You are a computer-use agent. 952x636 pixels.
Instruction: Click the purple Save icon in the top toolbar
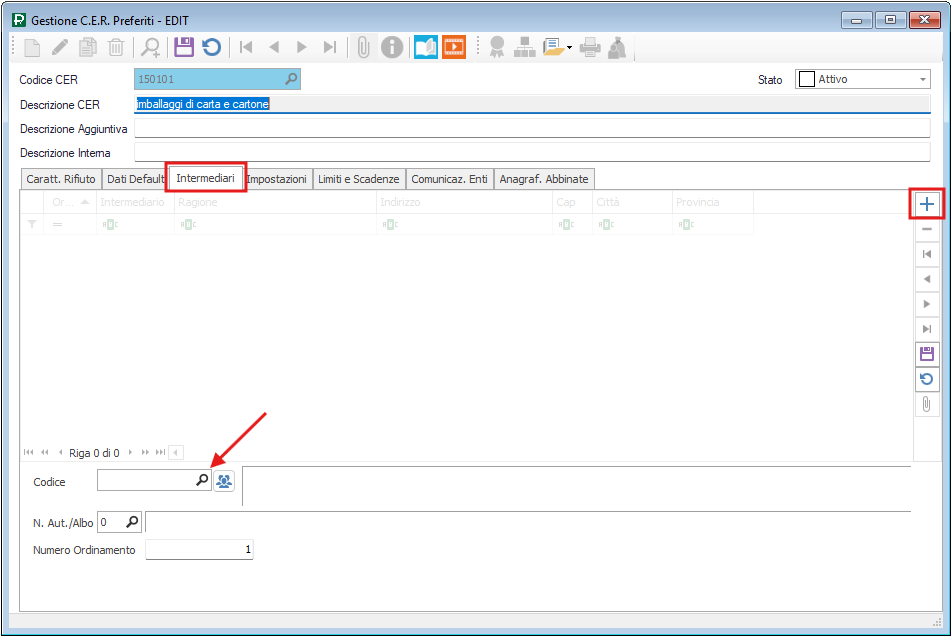coord(183,47)
